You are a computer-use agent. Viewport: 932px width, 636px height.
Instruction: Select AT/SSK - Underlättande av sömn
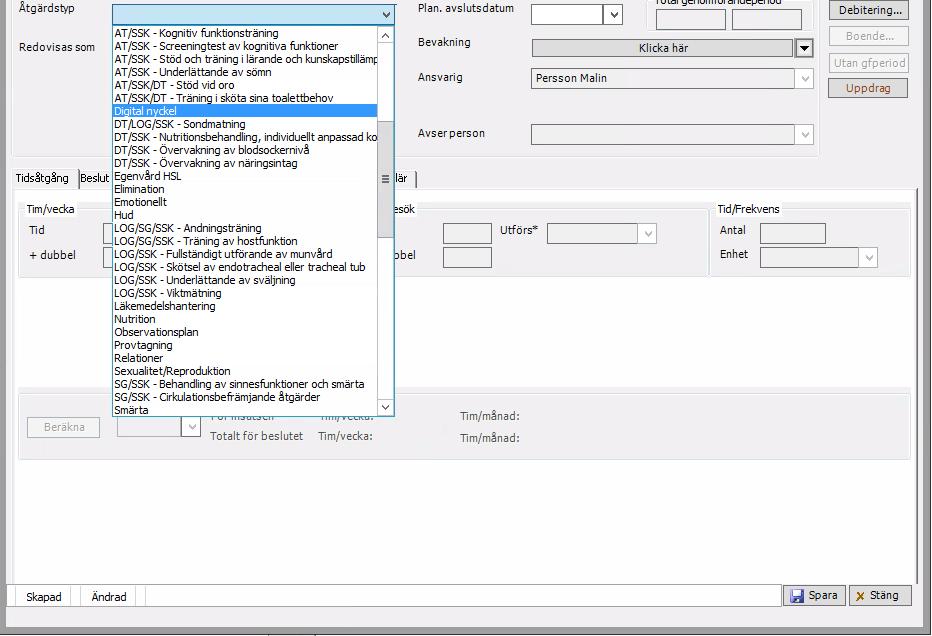[x=244, y=73]
